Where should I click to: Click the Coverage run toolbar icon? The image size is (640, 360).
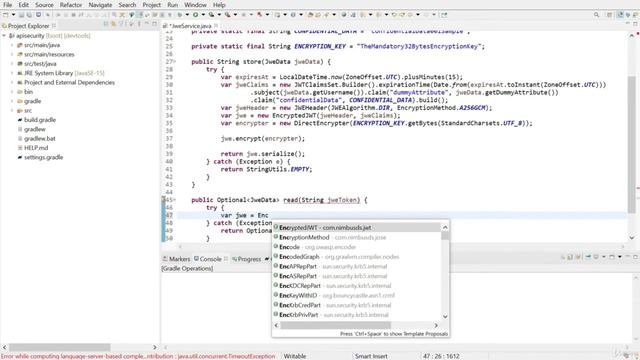(x=211, y=15)
